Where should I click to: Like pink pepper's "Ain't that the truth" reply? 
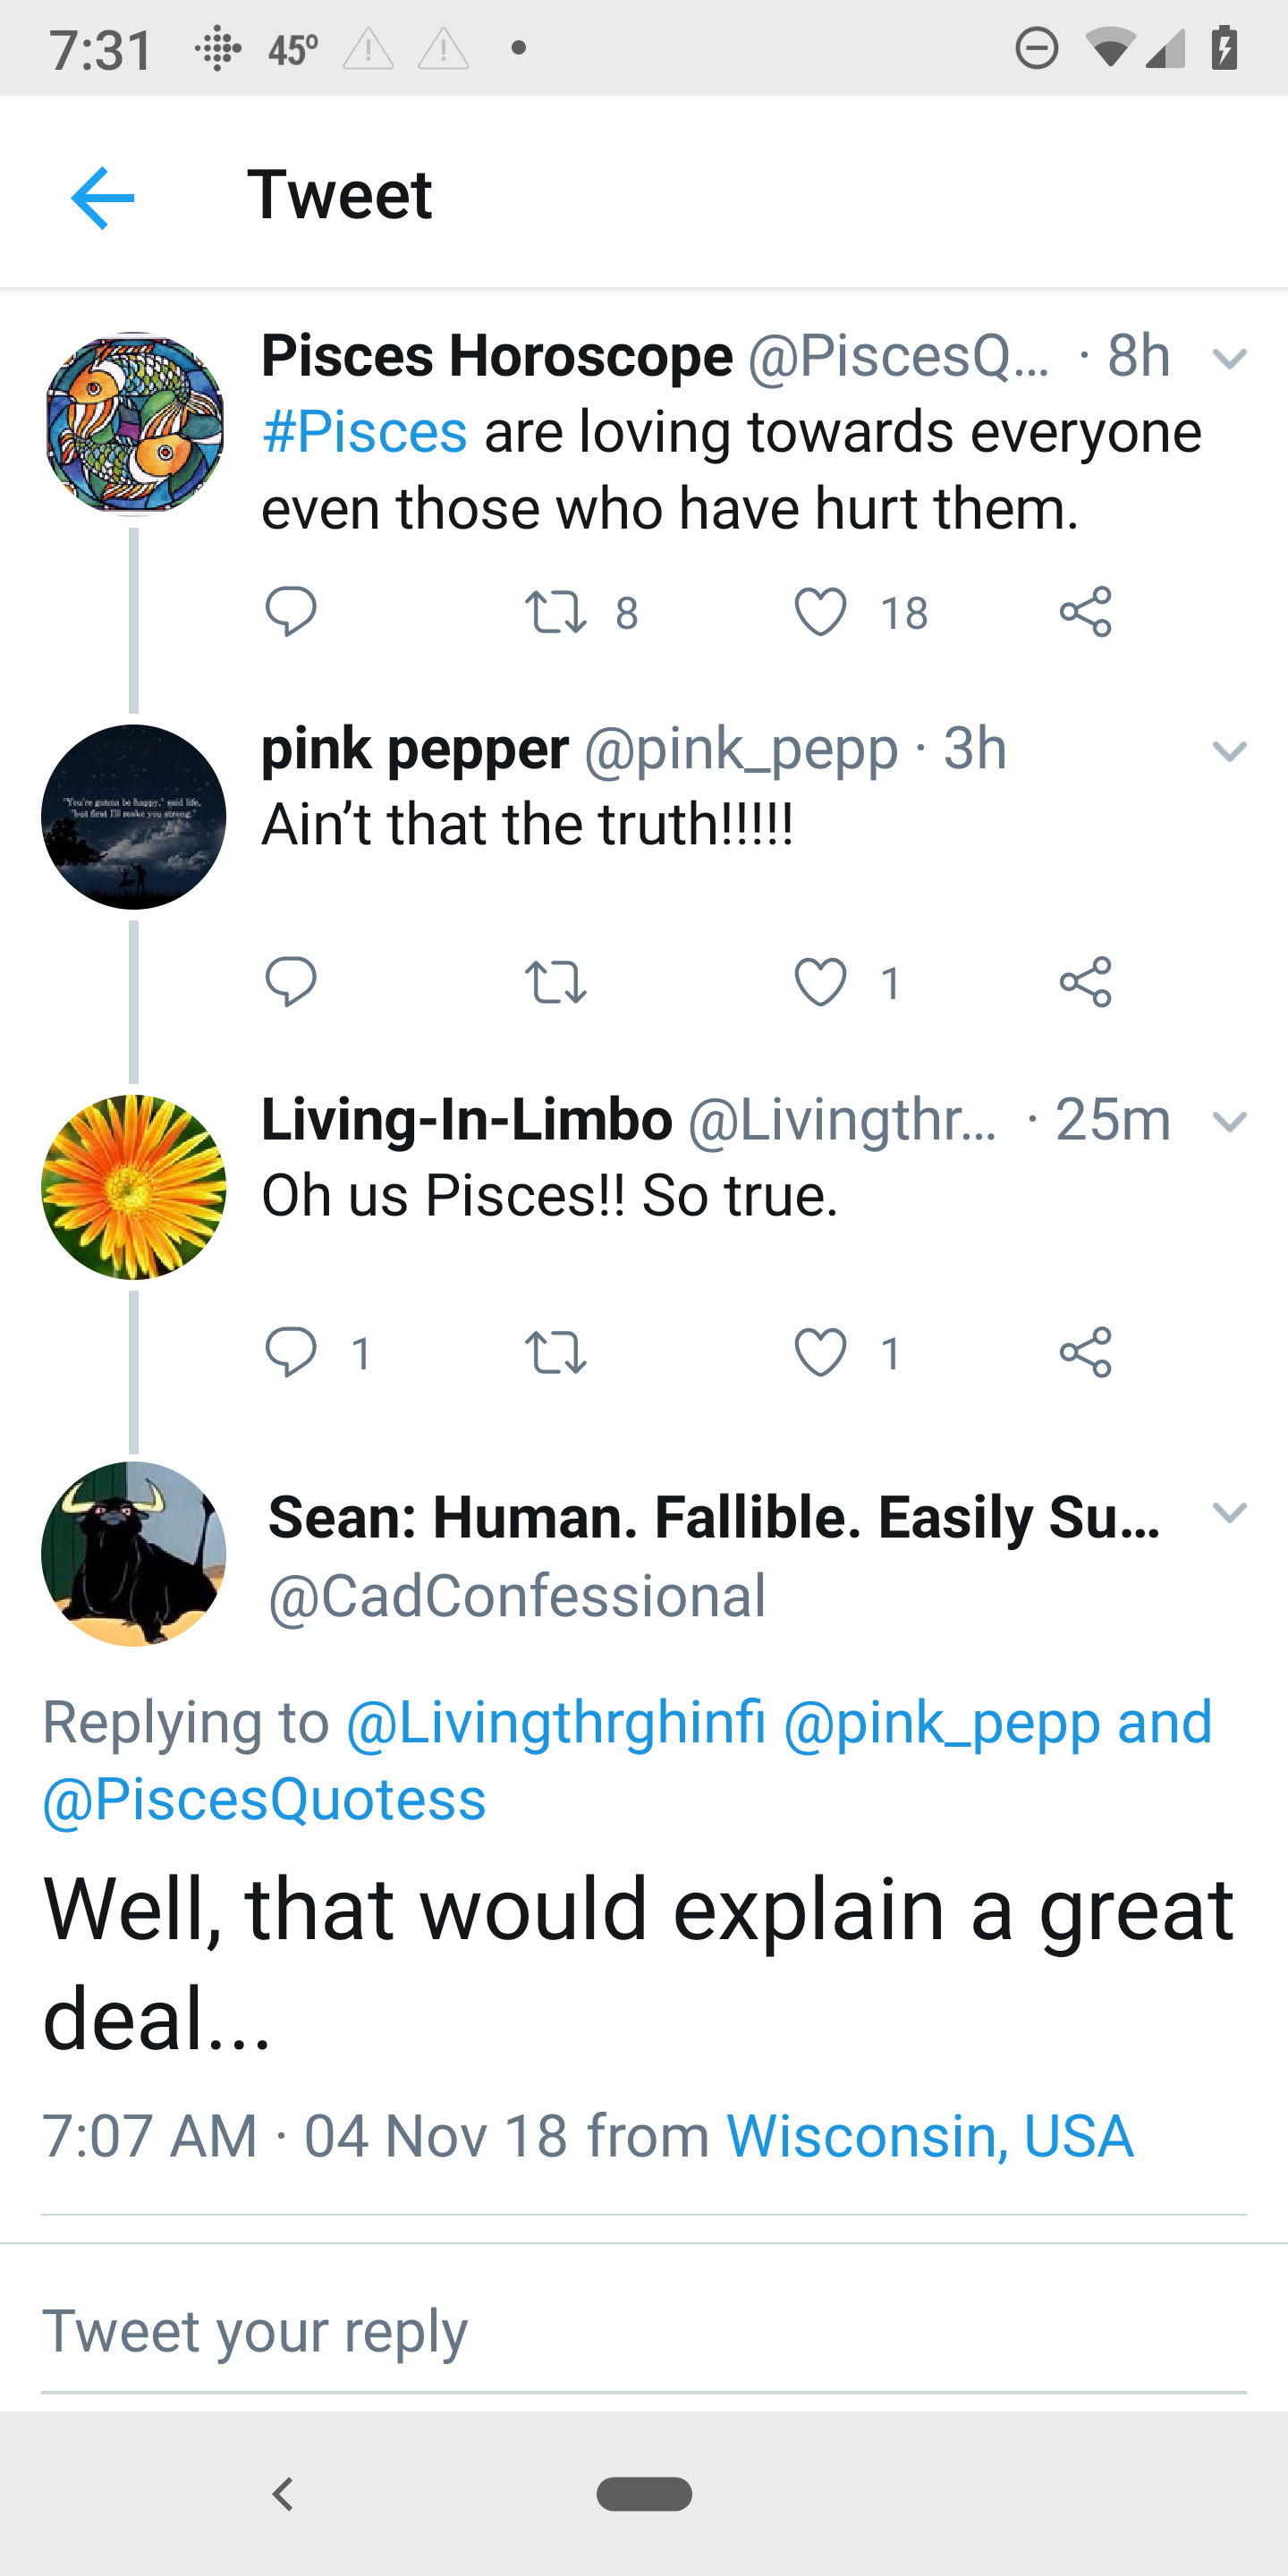click(x=821, y=982)
